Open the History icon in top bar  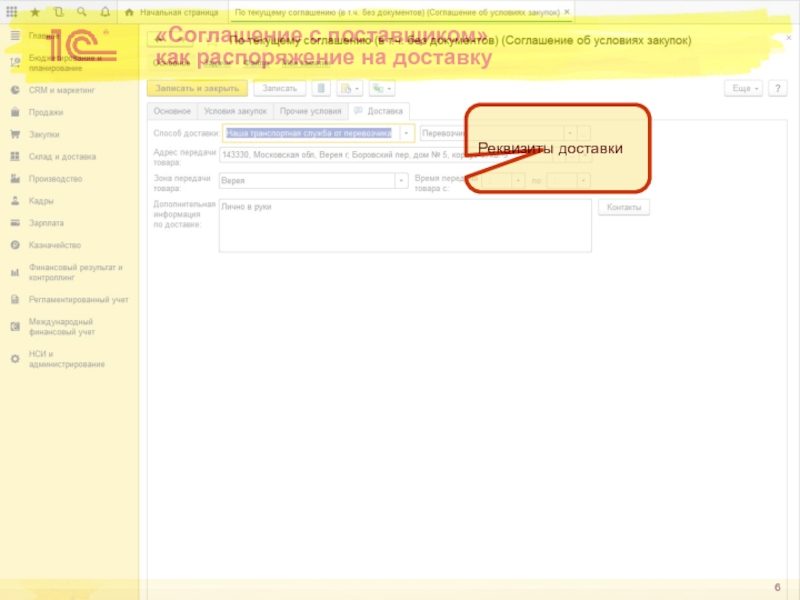tap(58, 12)
